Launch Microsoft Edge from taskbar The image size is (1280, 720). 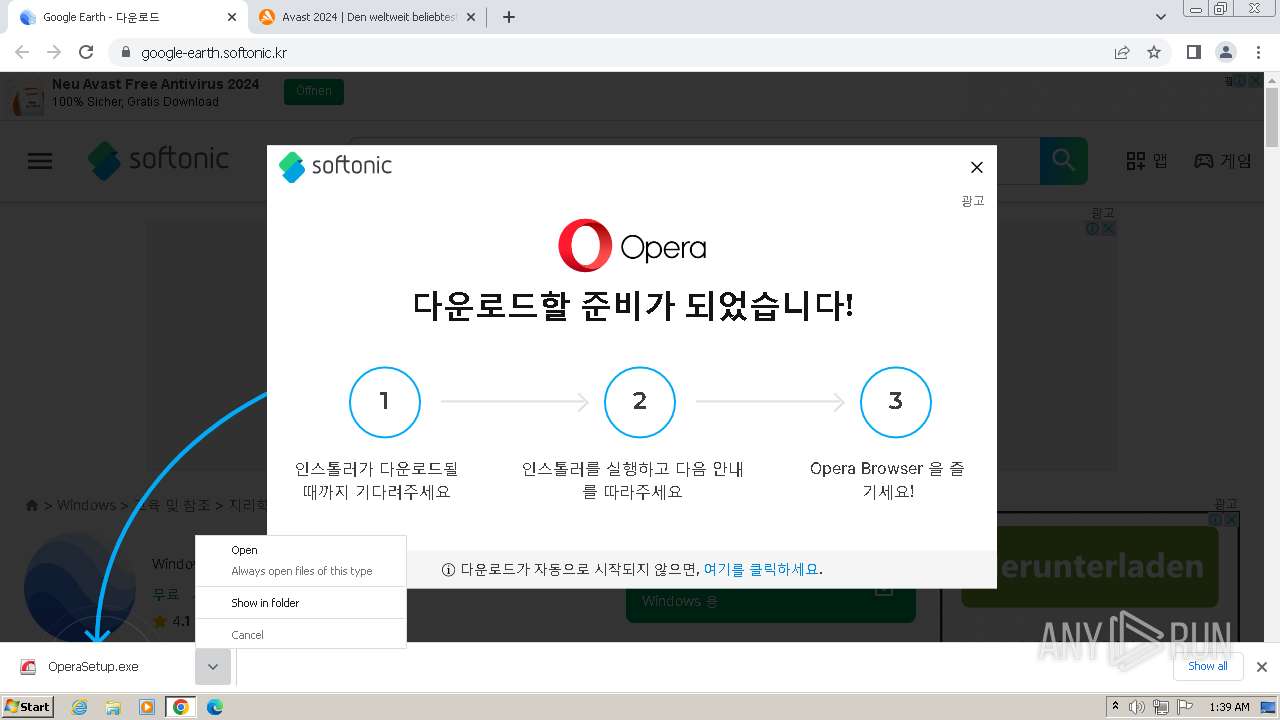point(215,707)
